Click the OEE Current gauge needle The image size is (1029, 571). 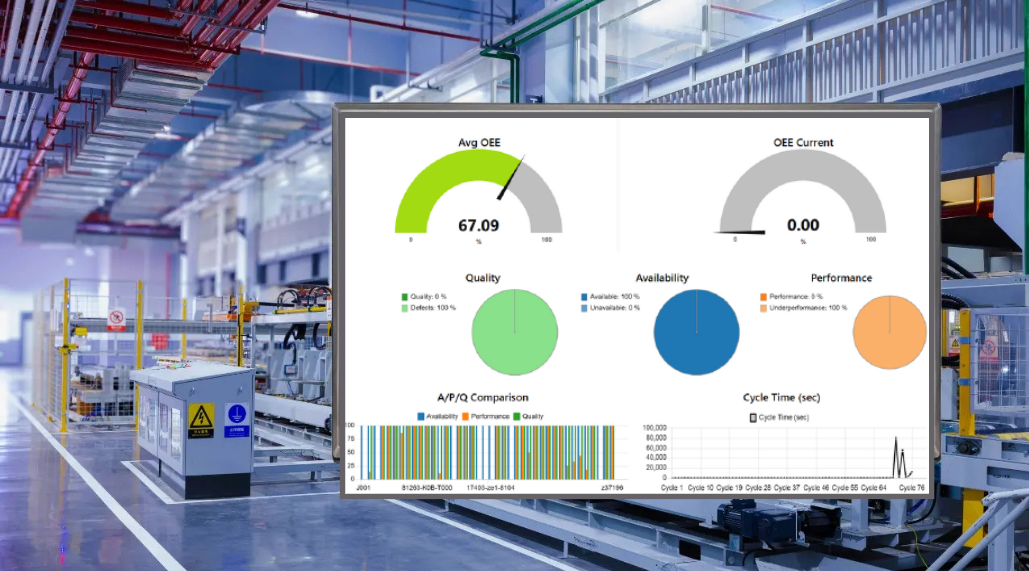(x=740, y=232)
